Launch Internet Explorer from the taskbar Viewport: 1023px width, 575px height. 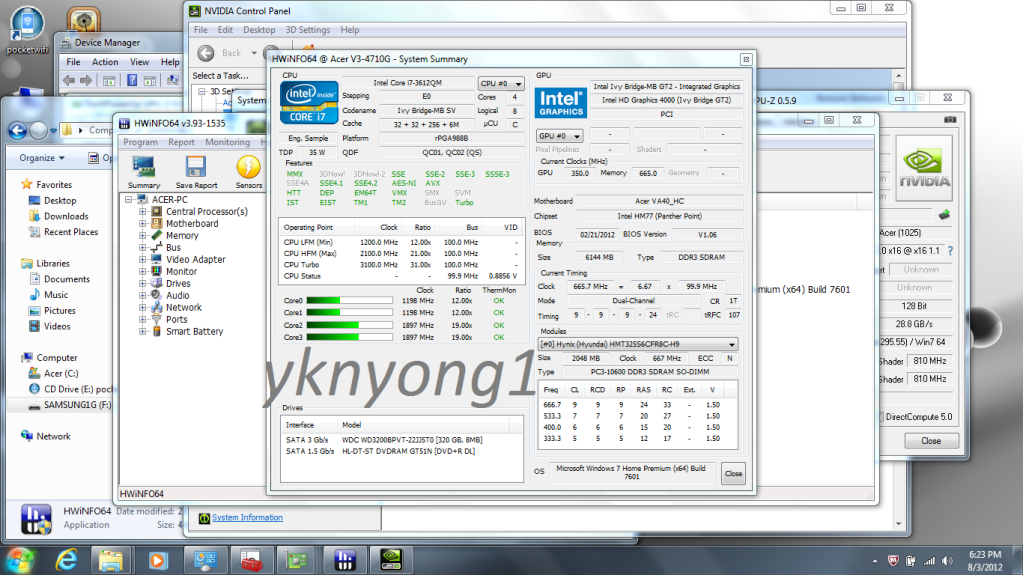67,560
